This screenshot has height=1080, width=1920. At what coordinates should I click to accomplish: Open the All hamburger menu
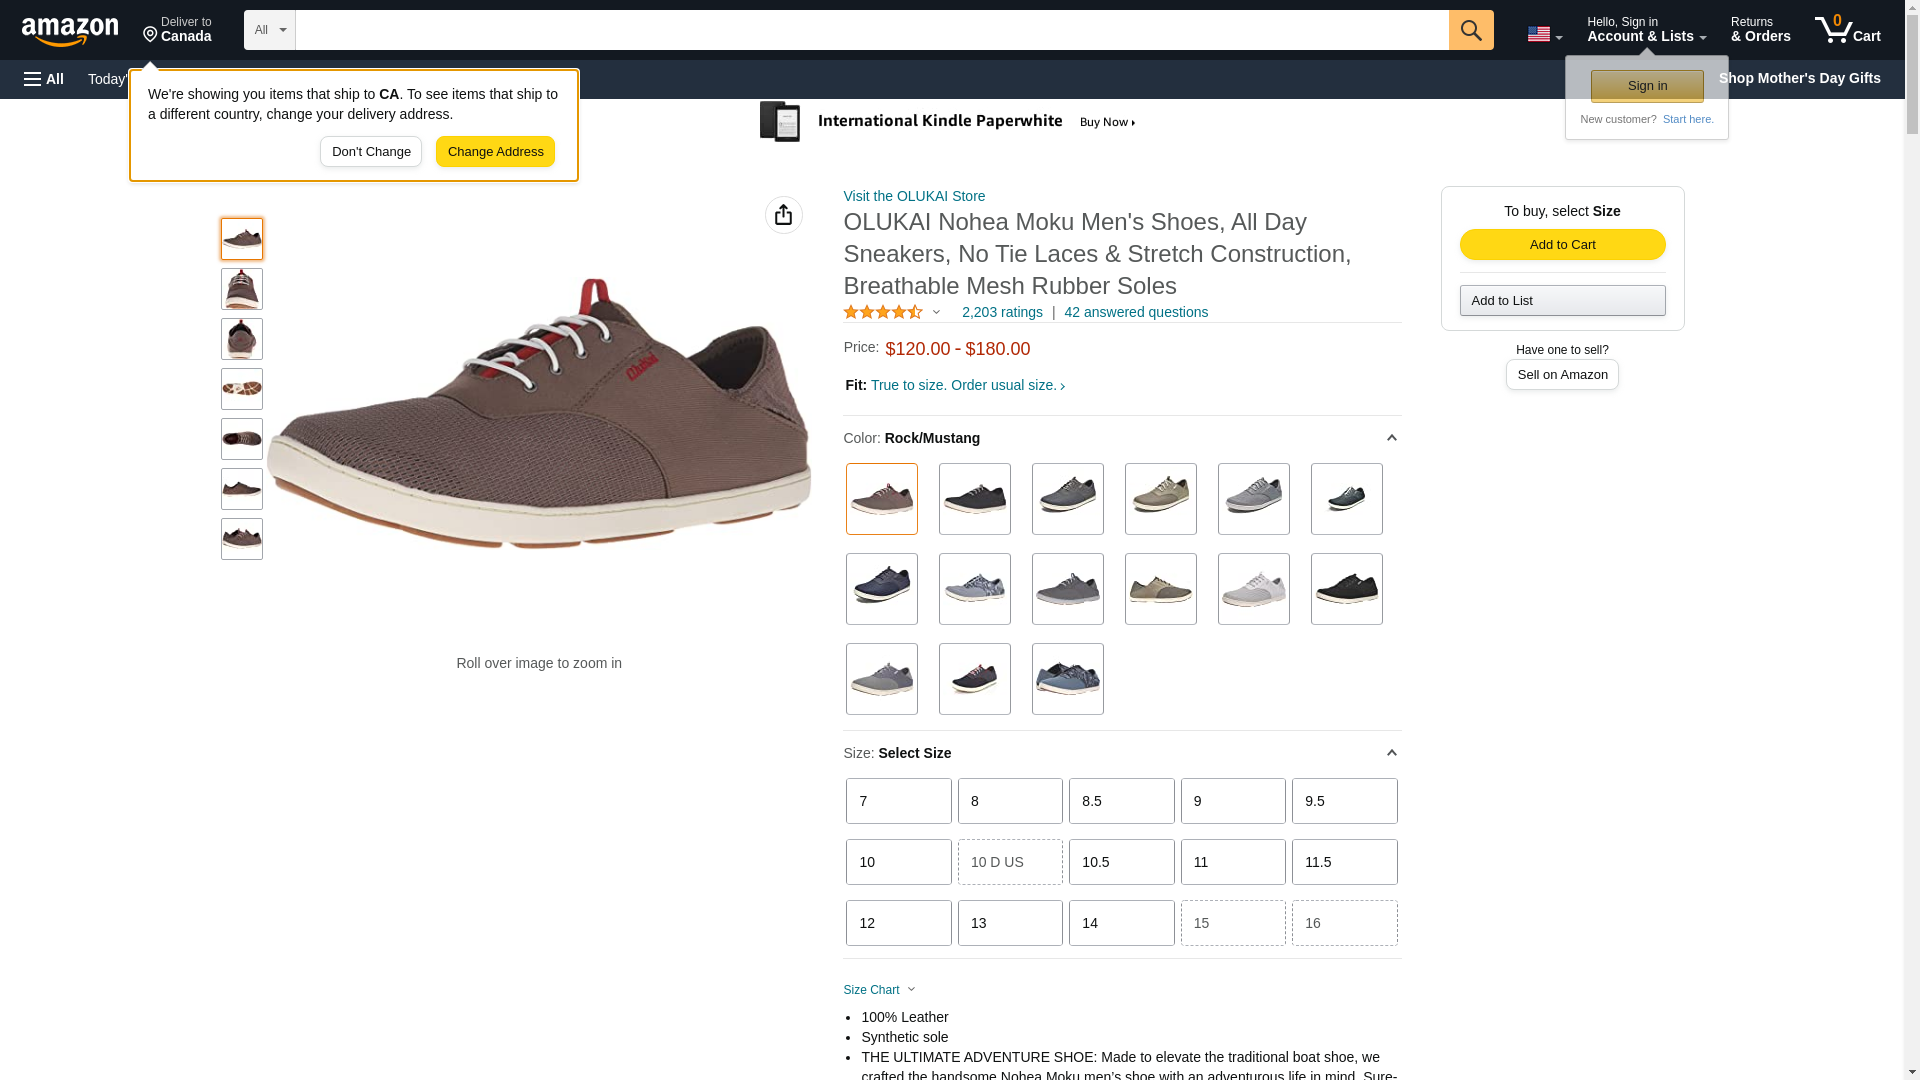point(44,79)
